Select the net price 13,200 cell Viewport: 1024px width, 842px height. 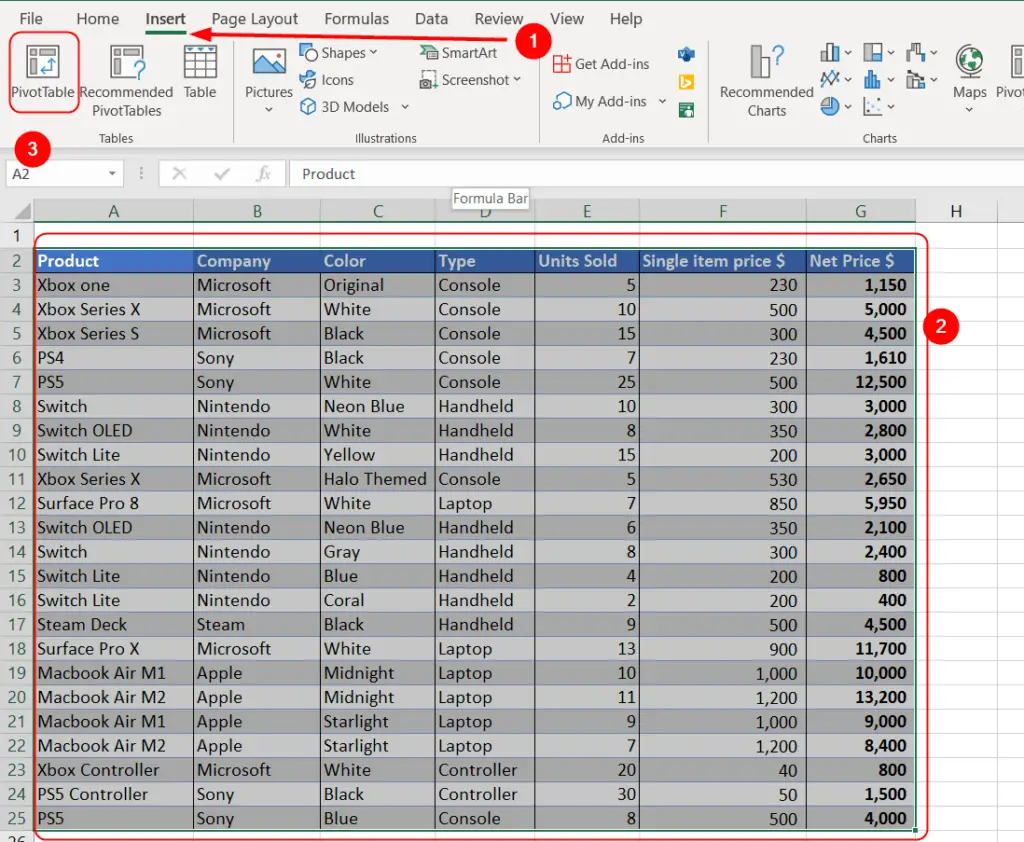[x=861, y=697]
